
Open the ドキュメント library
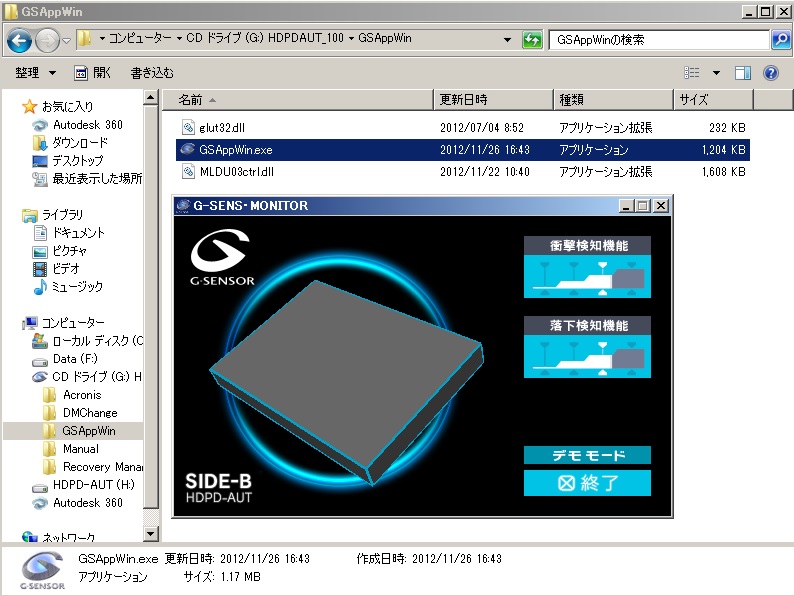(78, 233)
